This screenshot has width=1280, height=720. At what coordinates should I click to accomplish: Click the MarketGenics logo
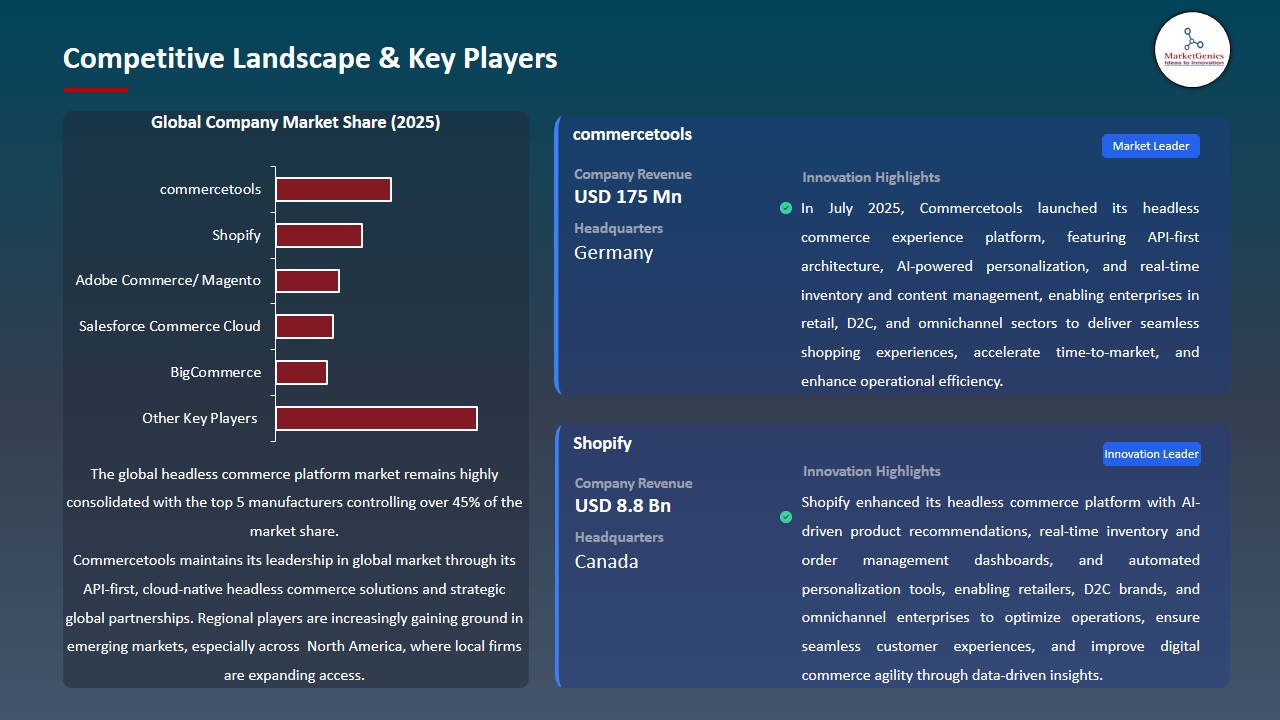[x=1192, y=49]
